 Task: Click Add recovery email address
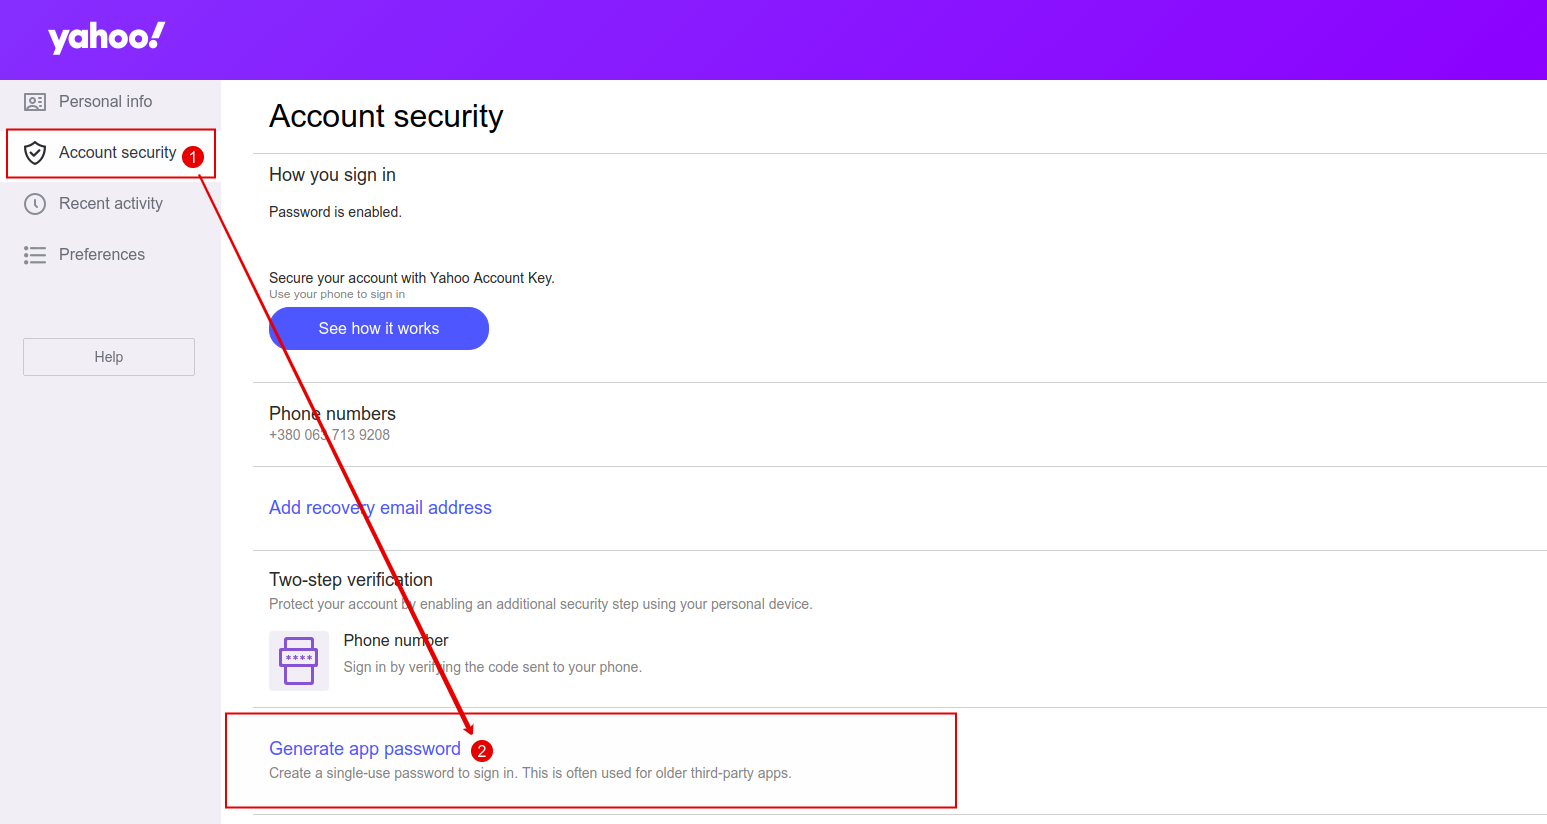(380, 507)
